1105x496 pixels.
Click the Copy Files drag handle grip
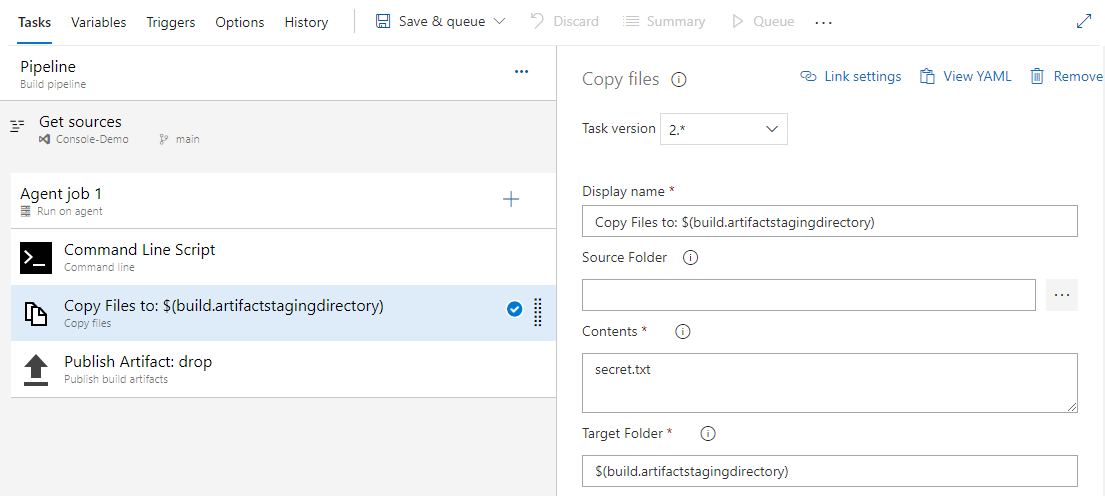click(538, 312)
